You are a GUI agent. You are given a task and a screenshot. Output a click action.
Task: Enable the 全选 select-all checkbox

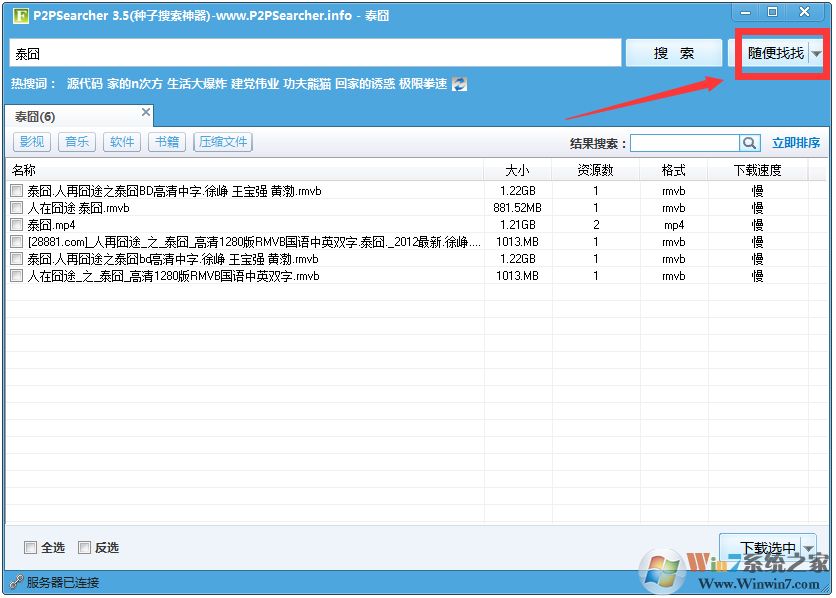pos(31,547)
